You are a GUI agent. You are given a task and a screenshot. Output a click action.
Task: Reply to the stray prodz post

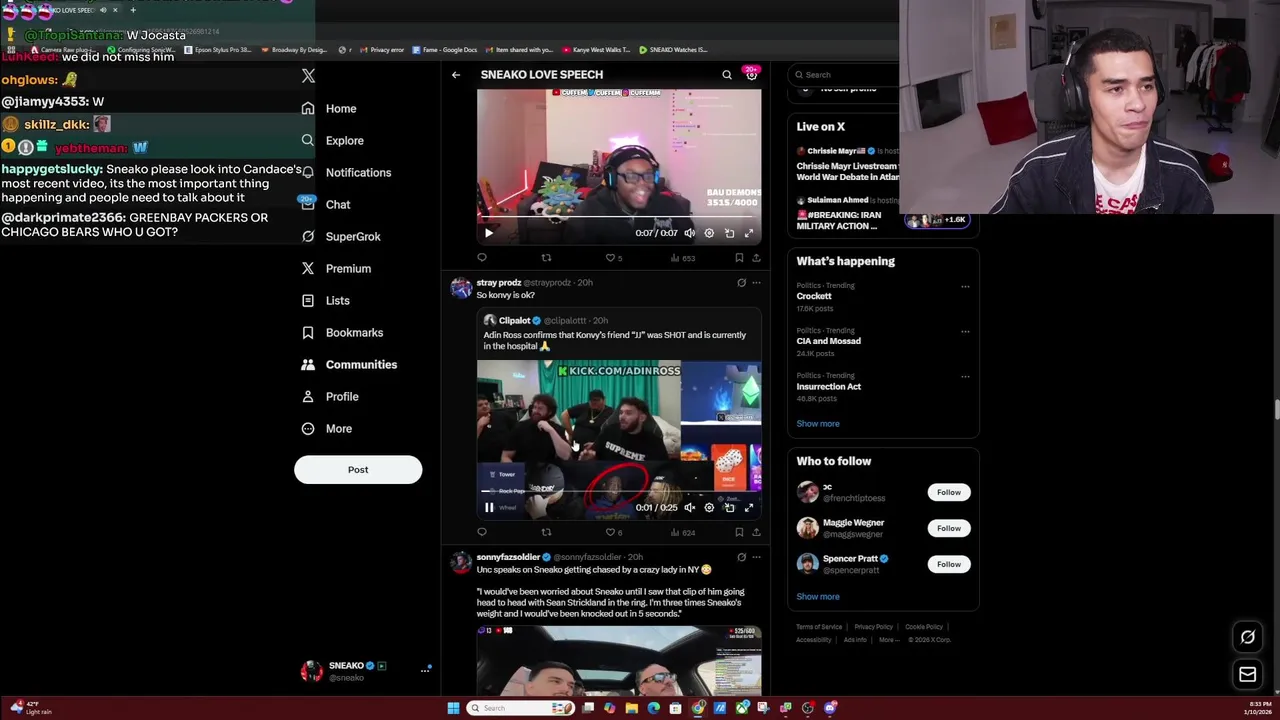pos(482,532)
